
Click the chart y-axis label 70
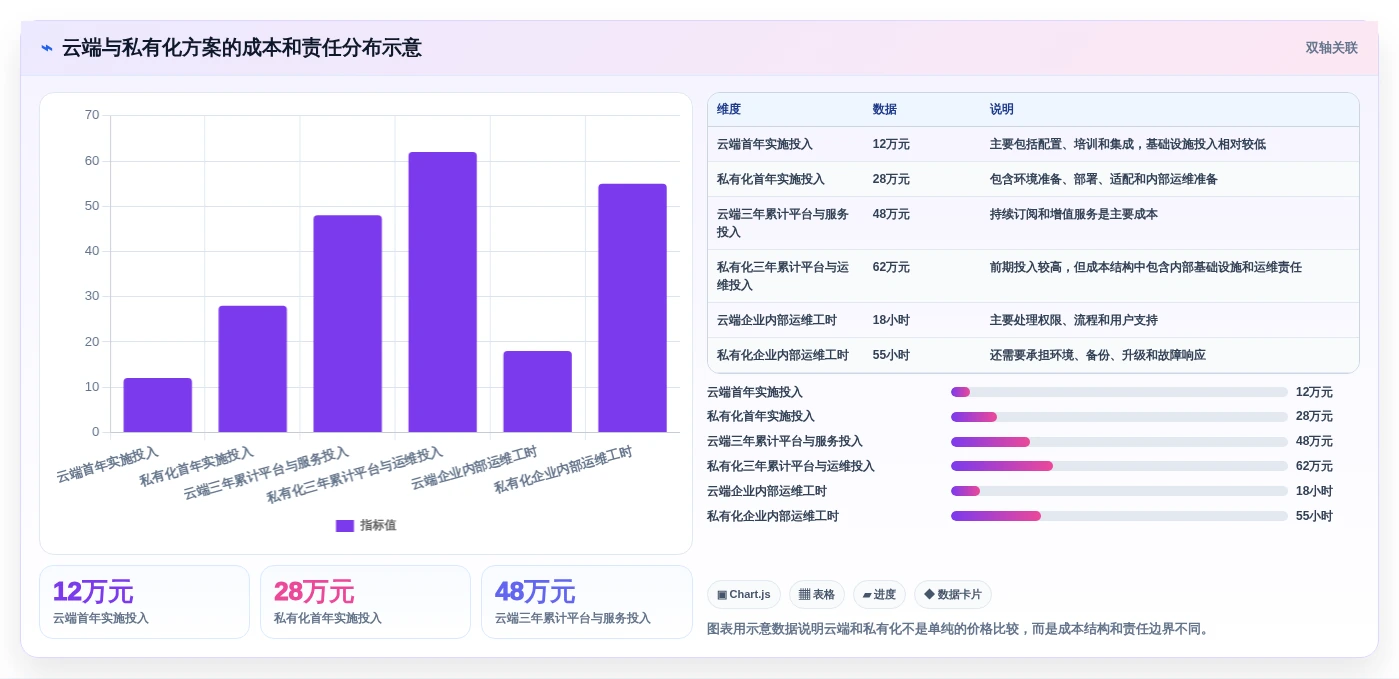pyautogui.click(x=92, y=115)
